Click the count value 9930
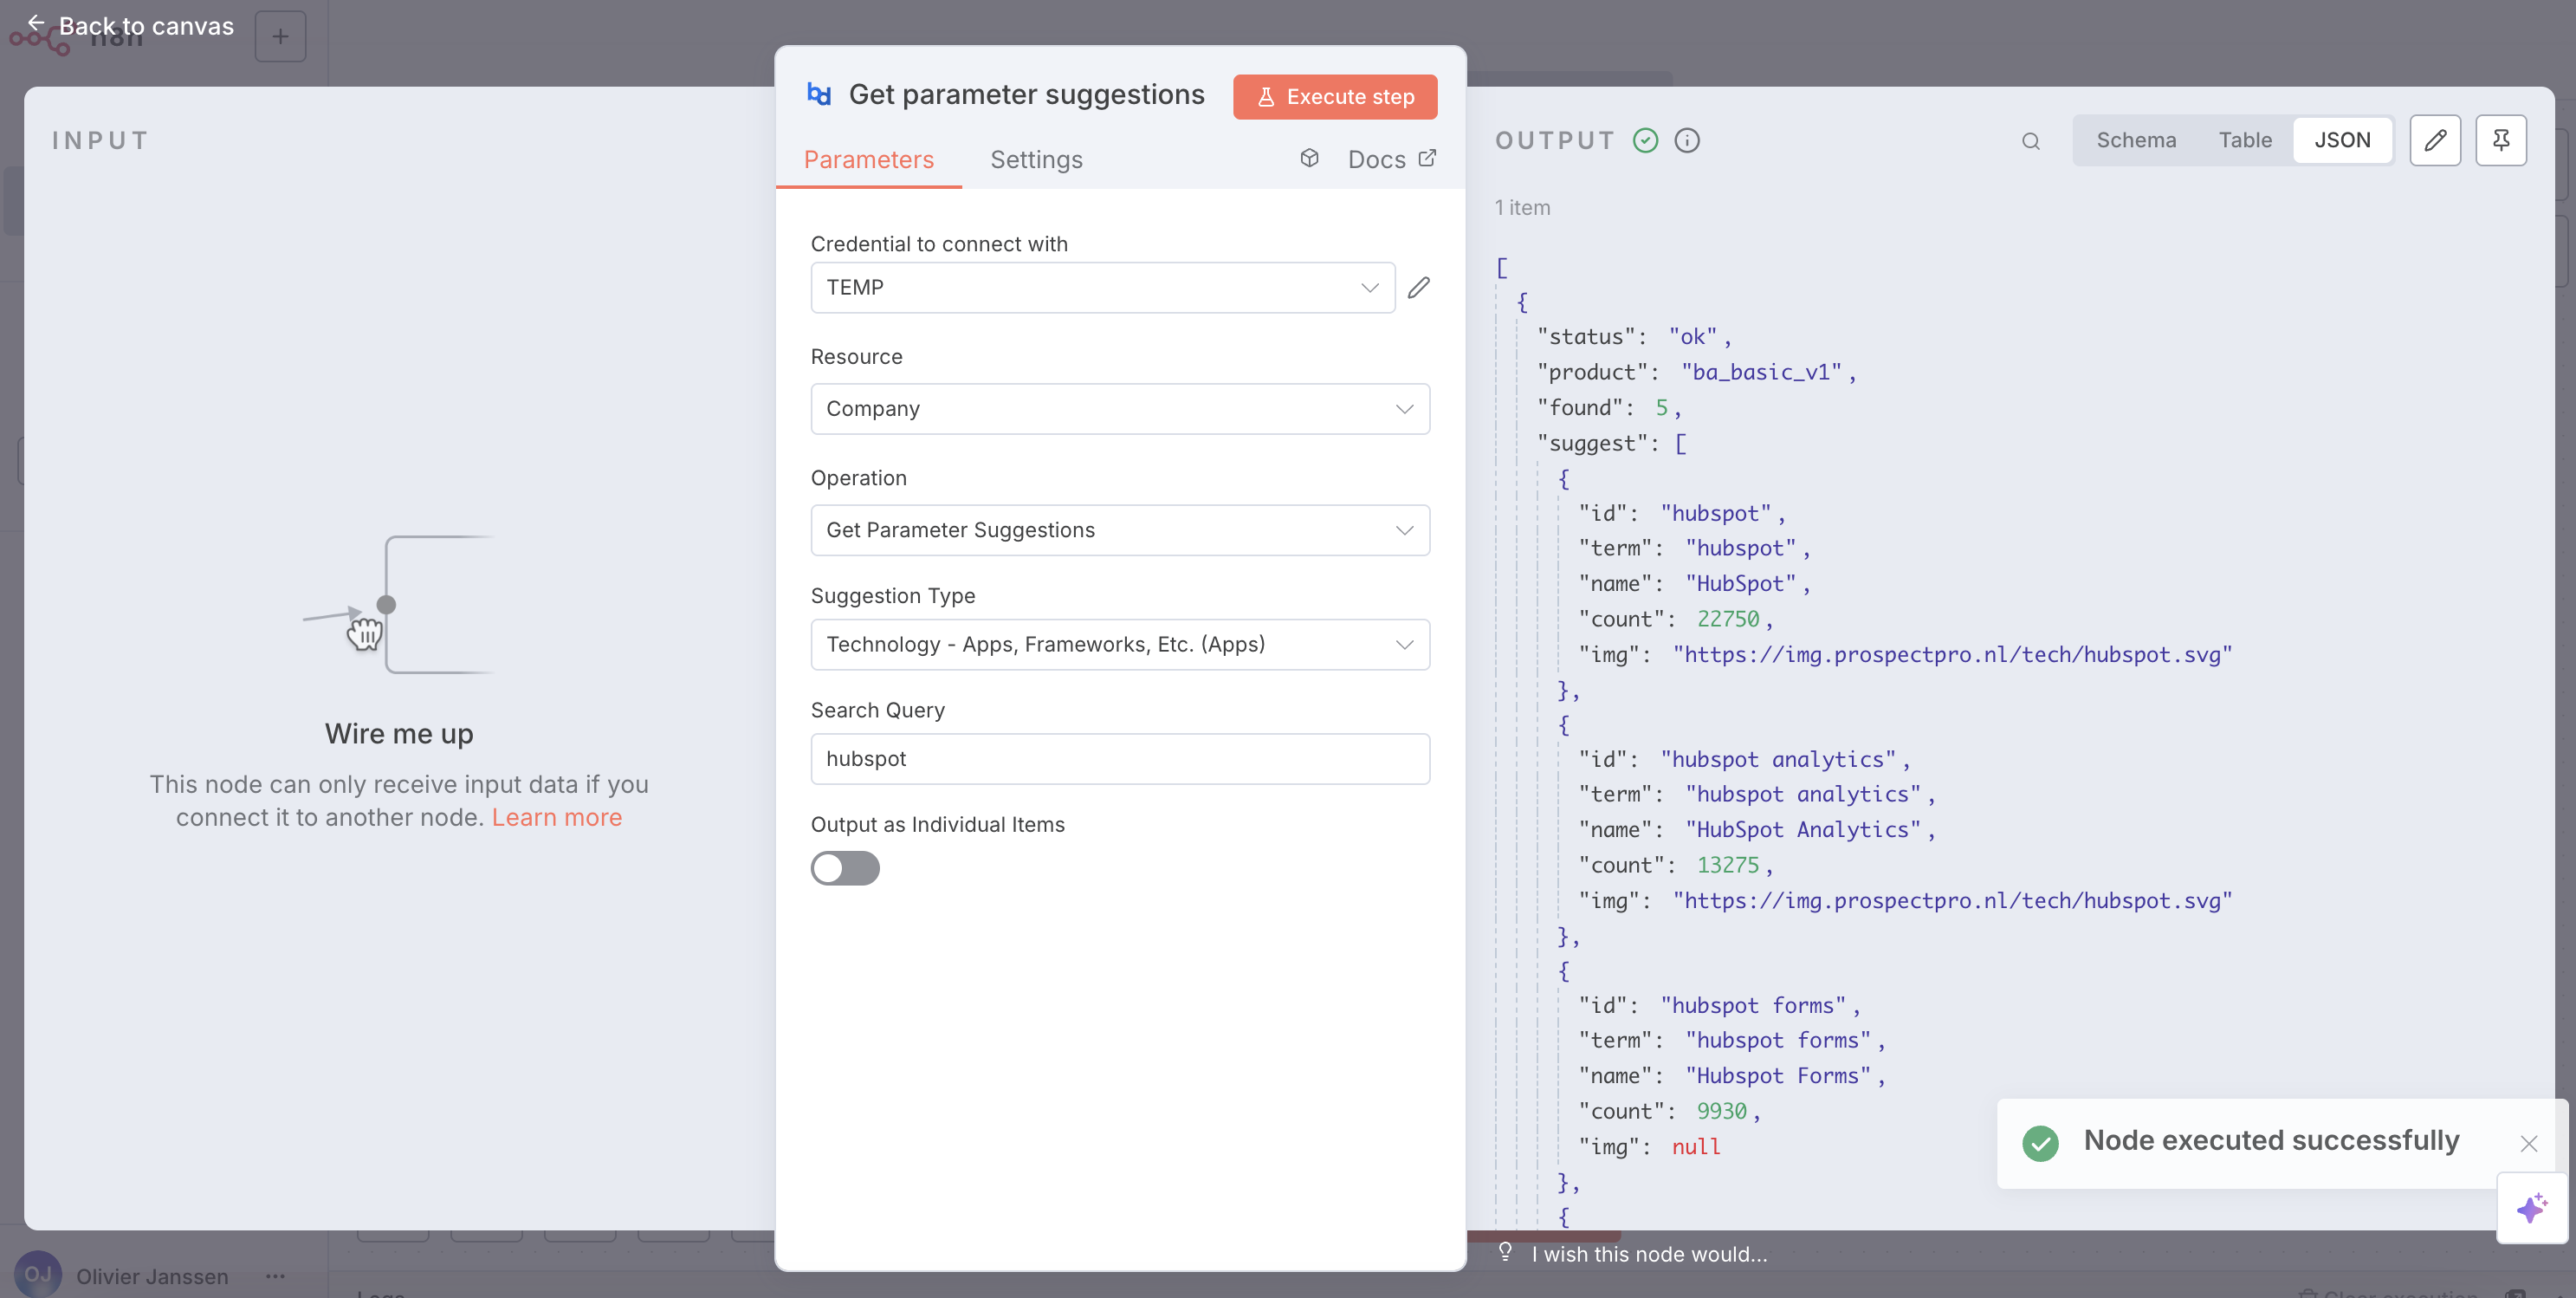 (1721, 1111)
